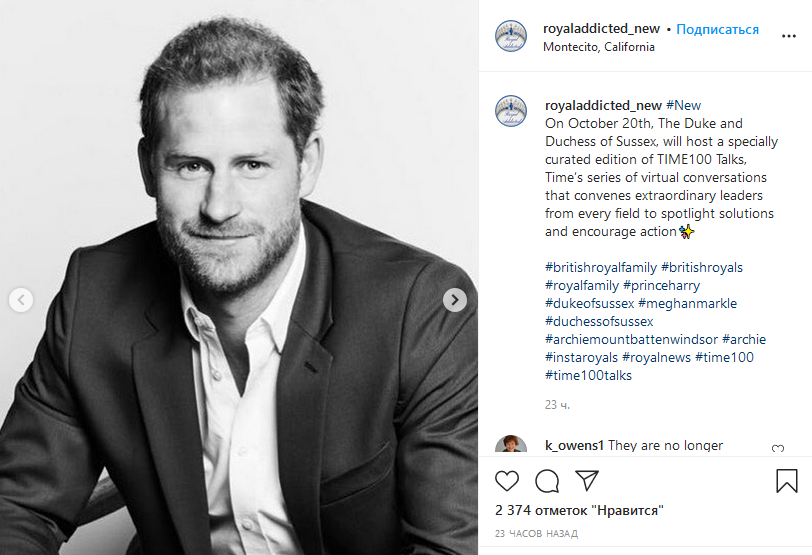This screenshot has width=812, height=555.
Task: Open k_owens1 commenter username
Action: (x=574, y=445)
